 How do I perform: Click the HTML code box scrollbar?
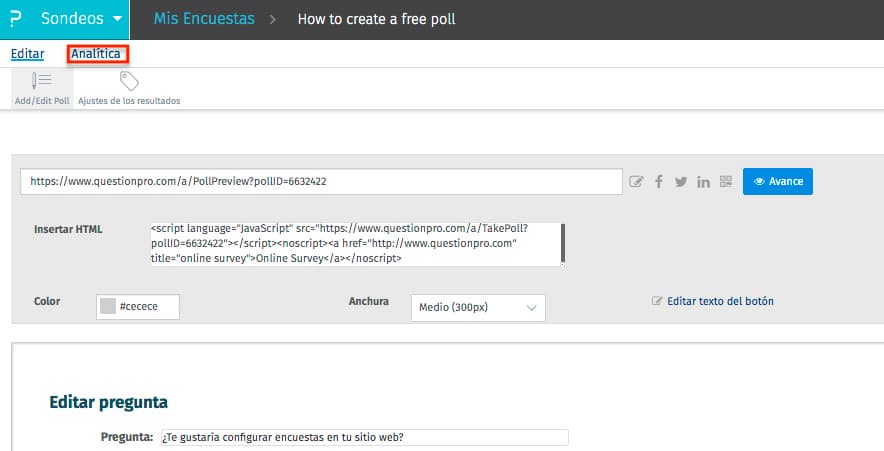tap(563, 243)
